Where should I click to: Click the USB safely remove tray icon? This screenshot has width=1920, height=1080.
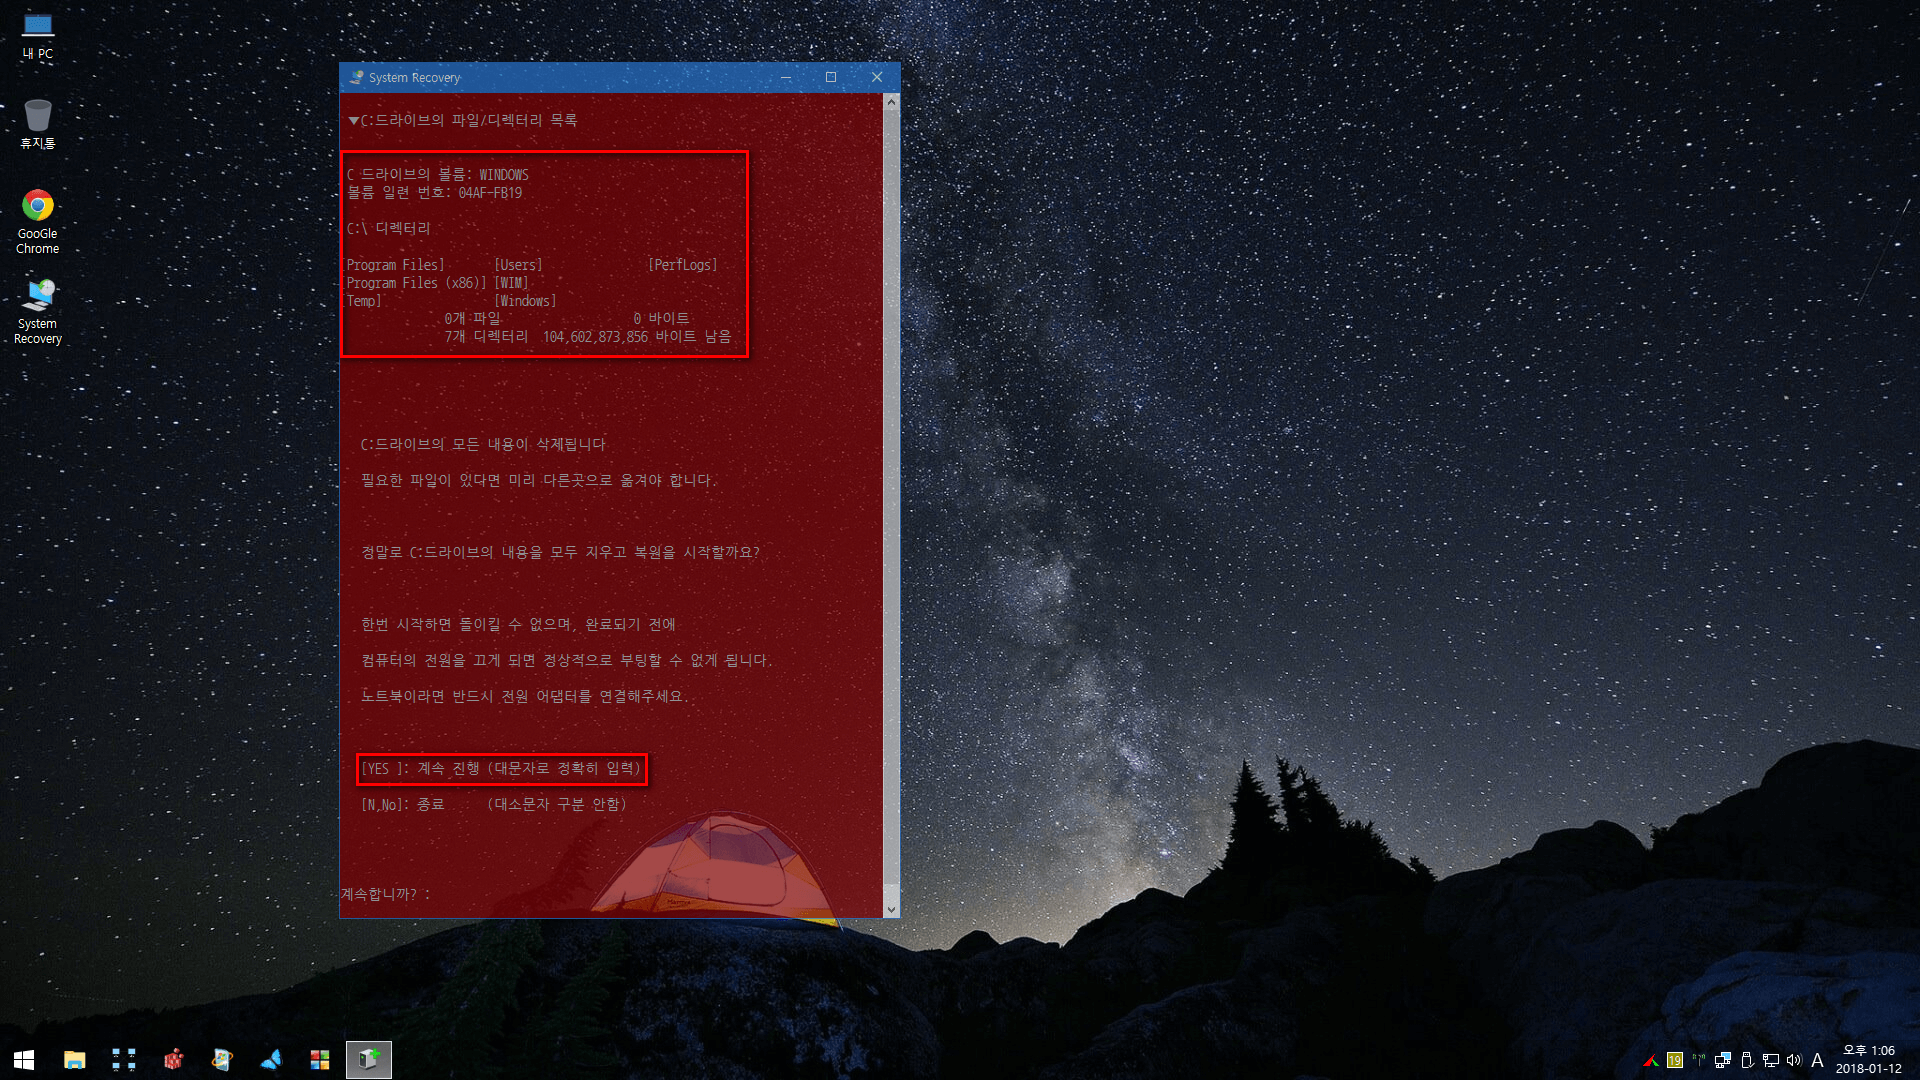pos(1747,1060)
